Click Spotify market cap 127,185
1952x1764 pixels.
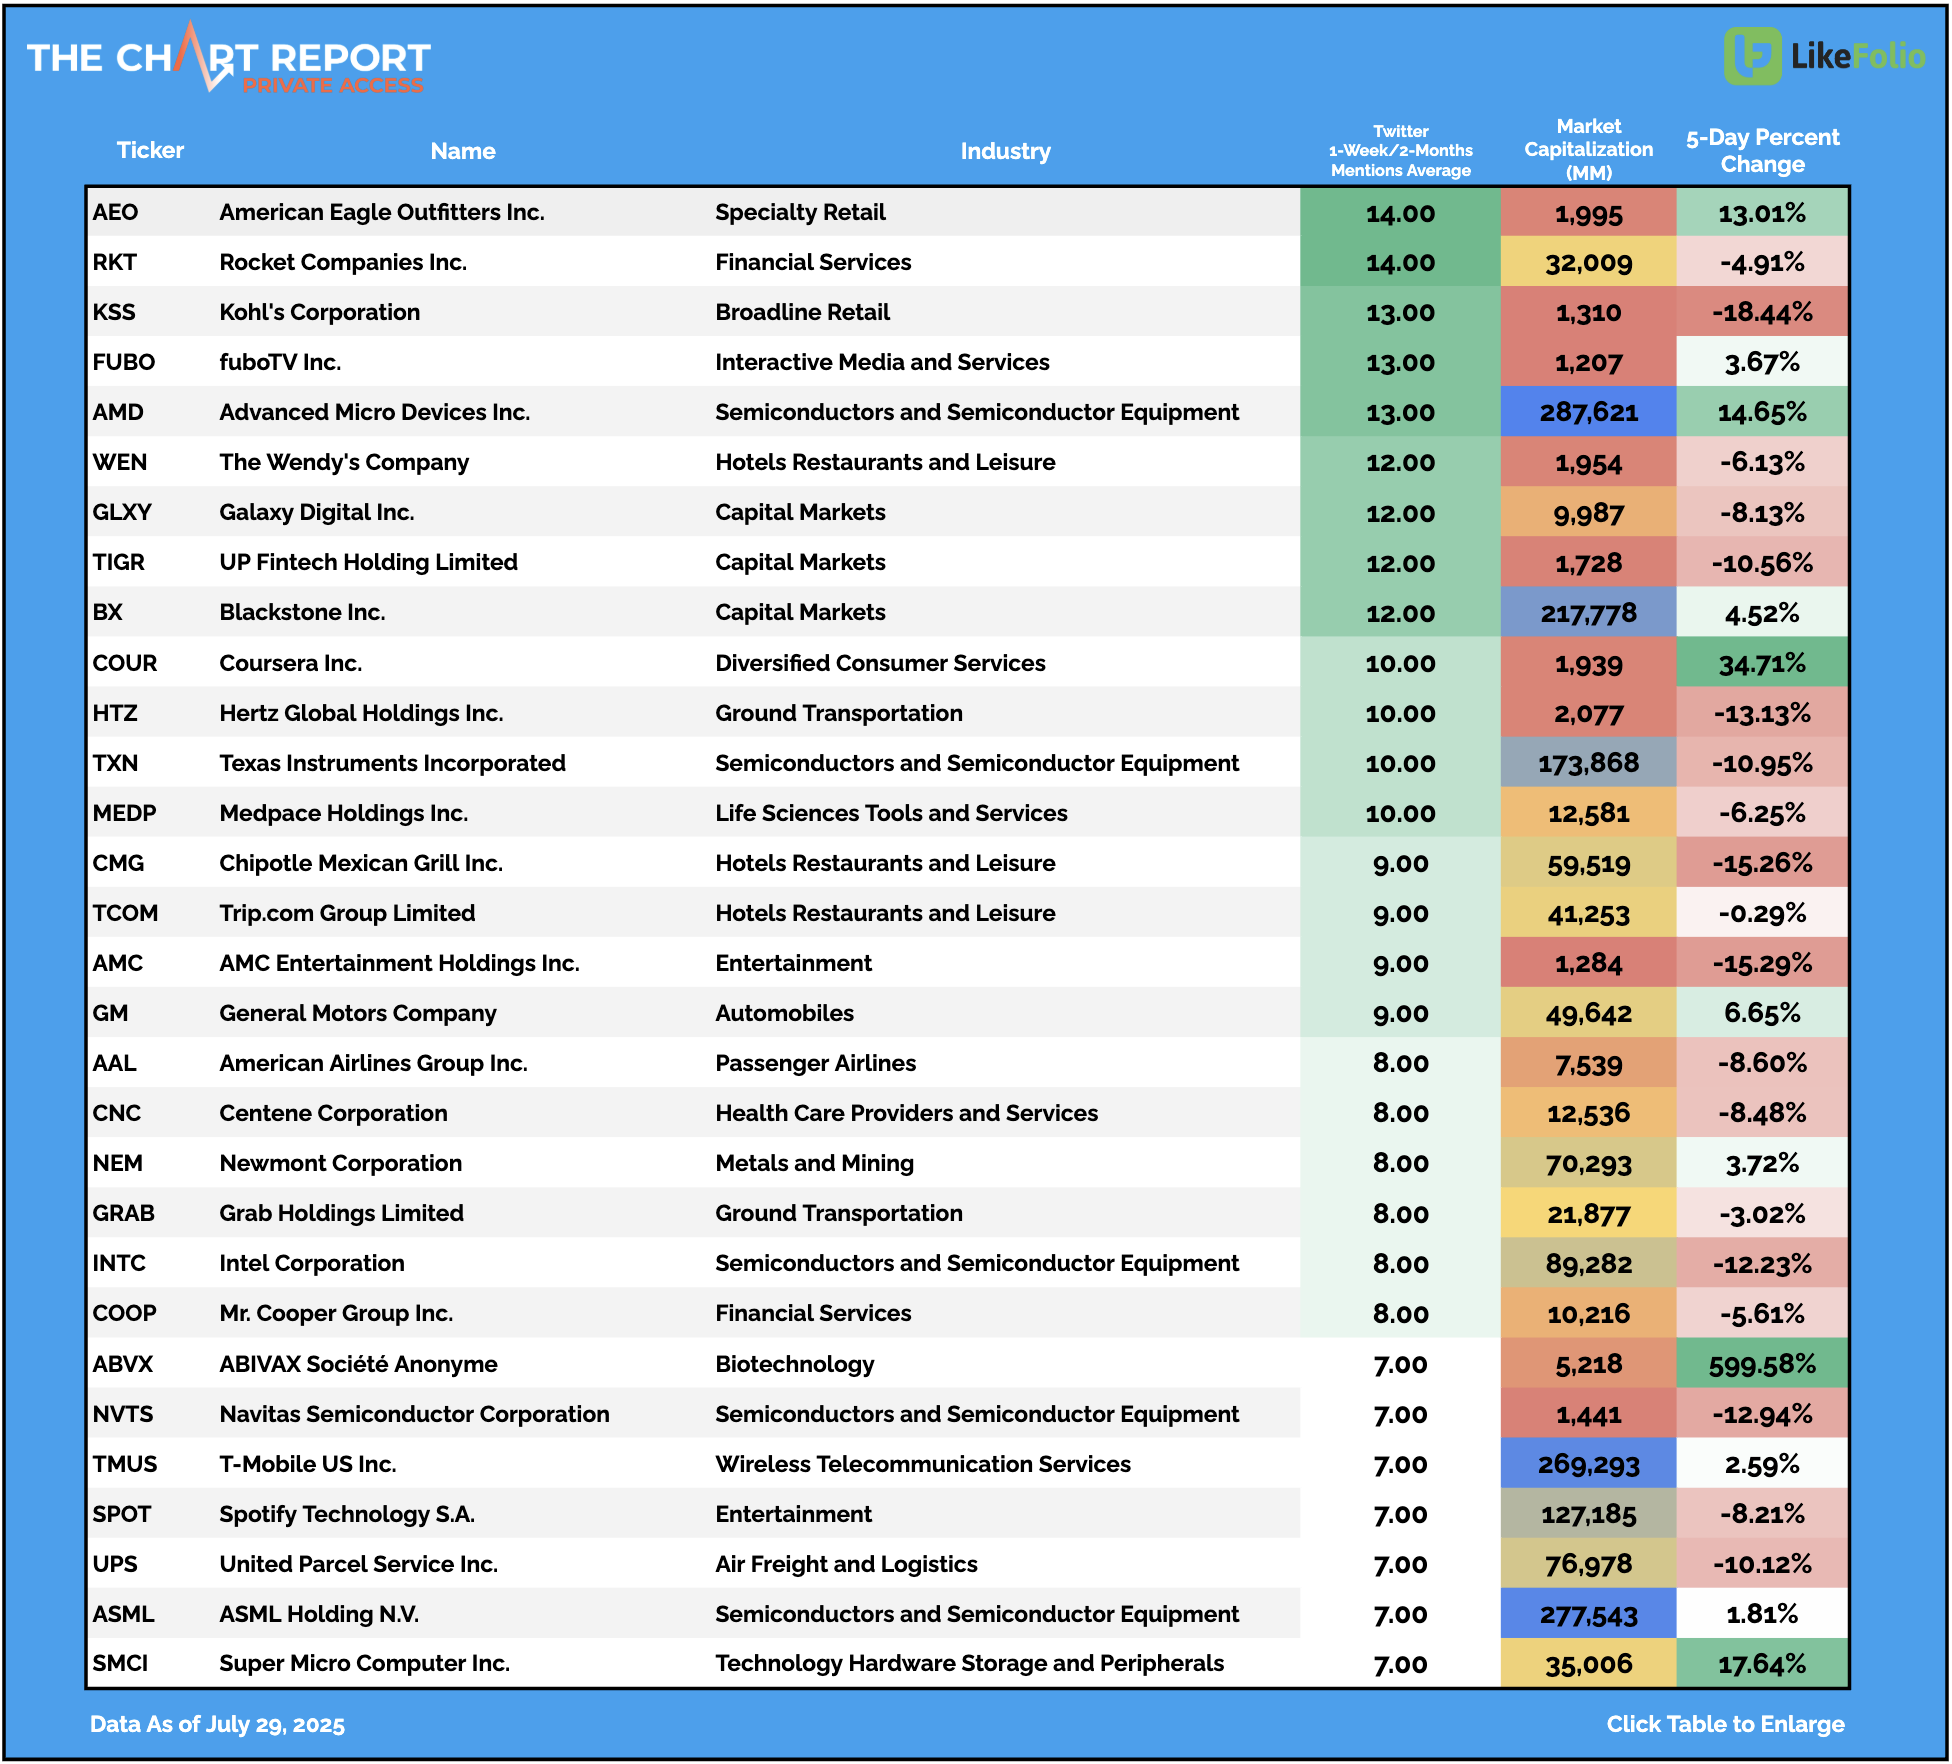pyautogui.click(x=1588, y=1514)
